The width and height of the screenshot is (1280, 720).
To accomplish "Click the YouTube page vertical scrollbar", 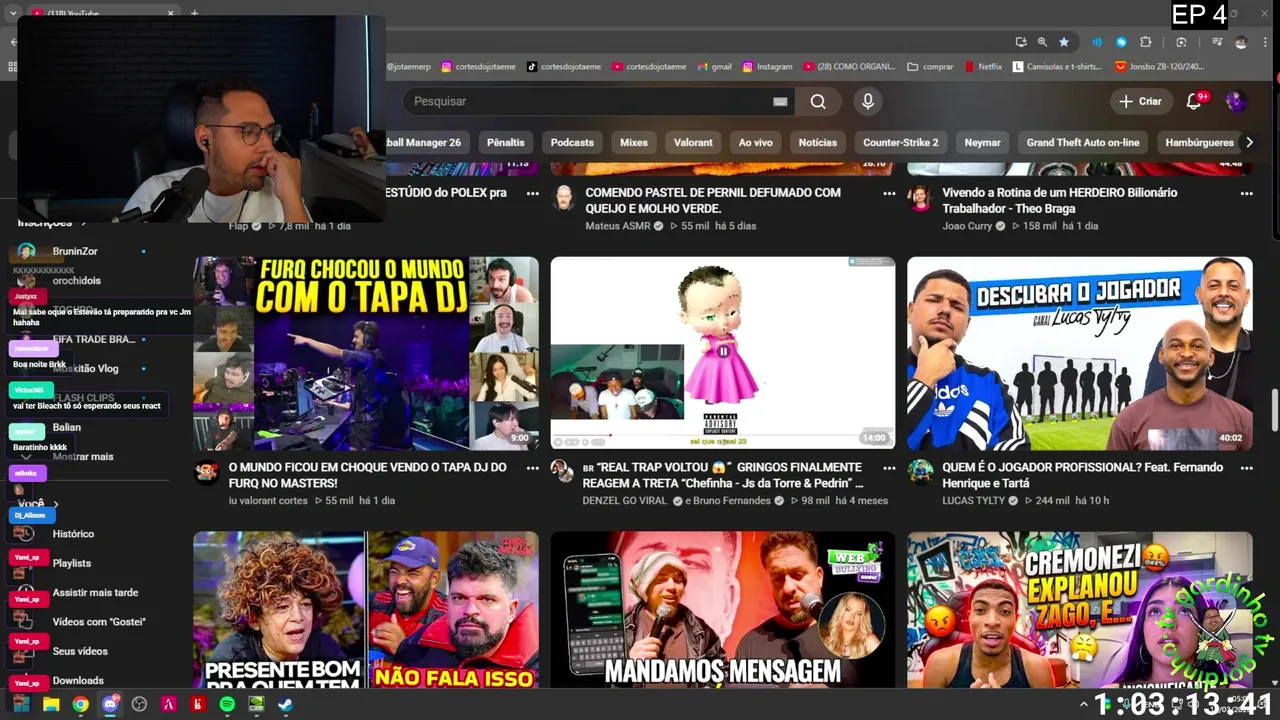I will click(1274, 411).
